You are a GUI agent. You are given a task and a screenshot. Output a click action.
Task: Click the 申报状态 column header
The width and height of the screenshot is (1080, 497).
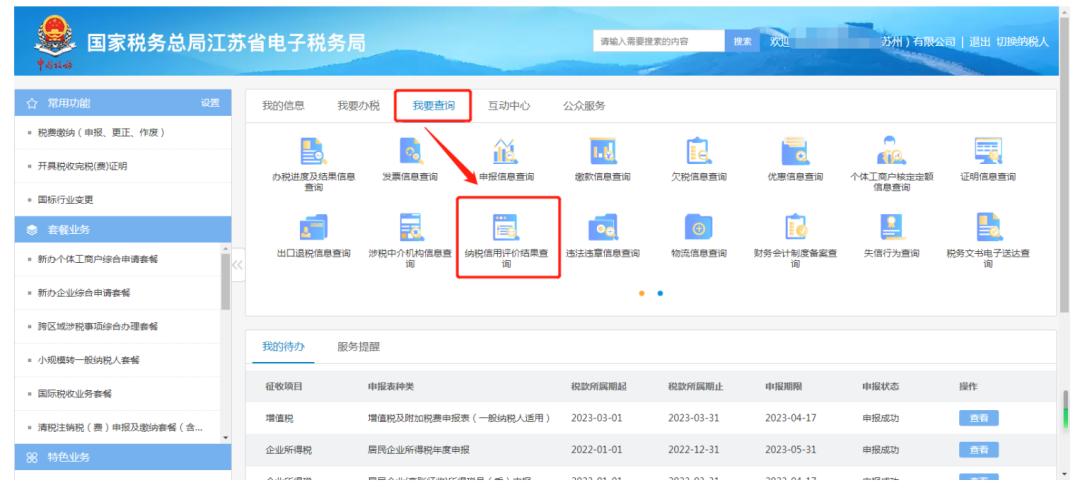(x=880, y=387)
